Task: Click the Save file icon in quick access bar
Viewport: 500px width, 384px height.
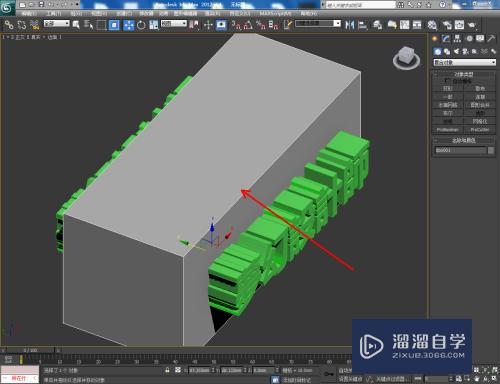Action: [41, 5]
